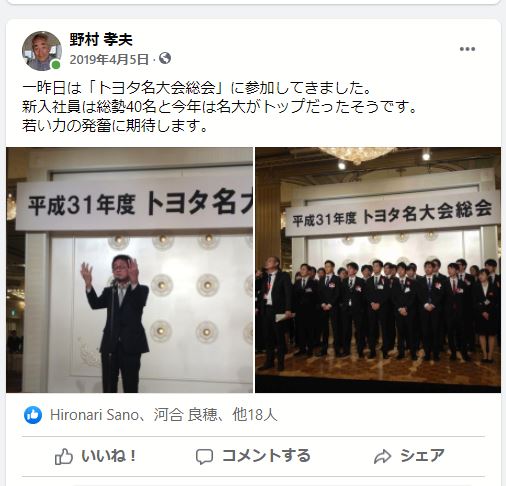This screenshot has width=506, height=486.
Task: Select the コメントする button text
Action: point(266,456)
